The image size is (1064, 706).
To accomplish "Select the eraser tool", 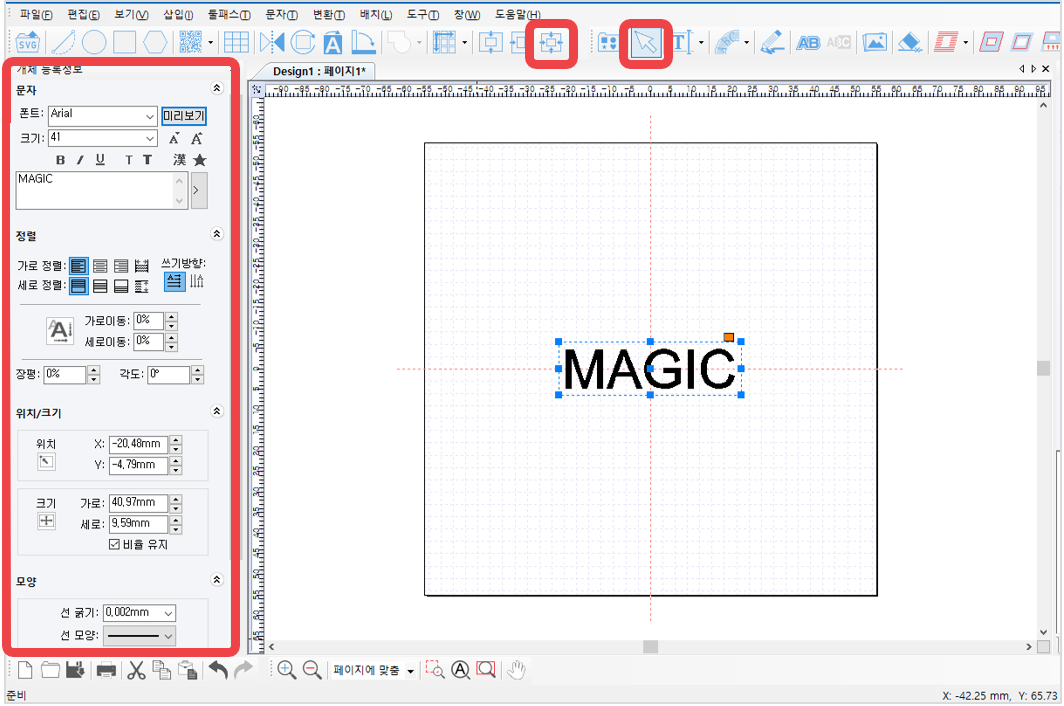I will 909,42.
